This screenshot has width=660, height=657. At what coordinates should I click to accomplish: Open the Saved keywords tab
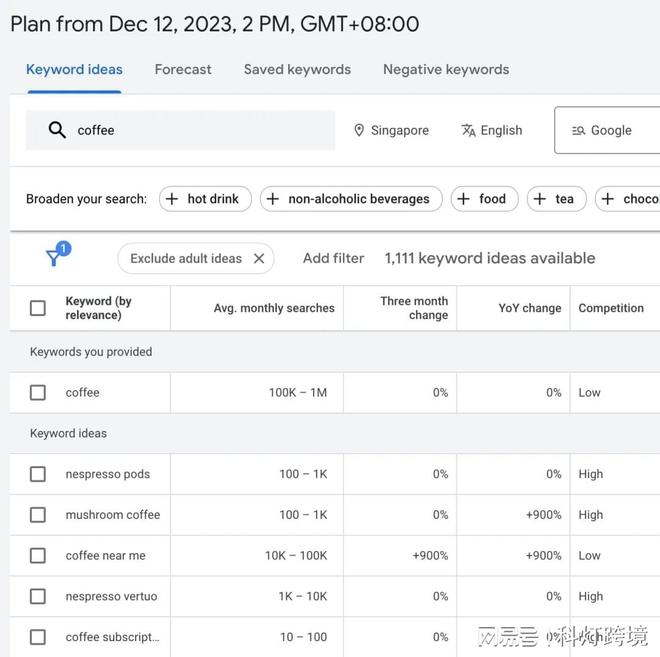click(x=297, y=69)
